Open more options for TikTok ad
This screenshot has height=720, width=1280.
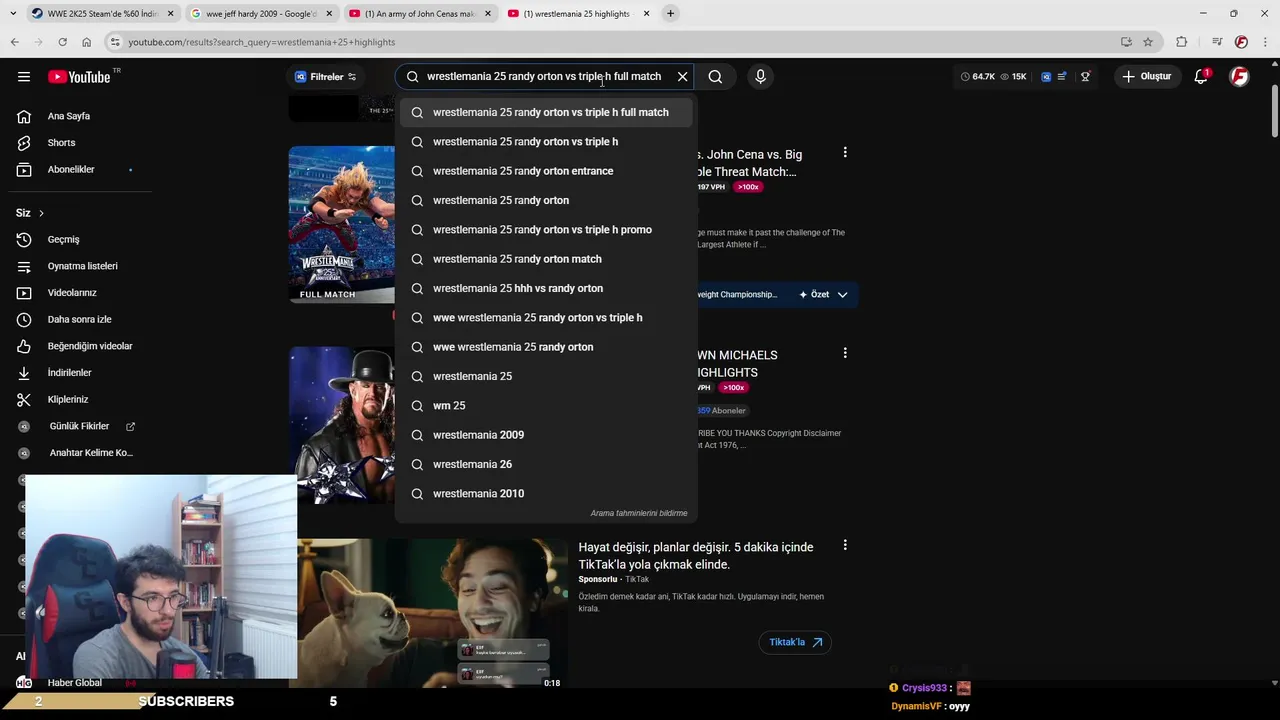[x=845, y=545]
